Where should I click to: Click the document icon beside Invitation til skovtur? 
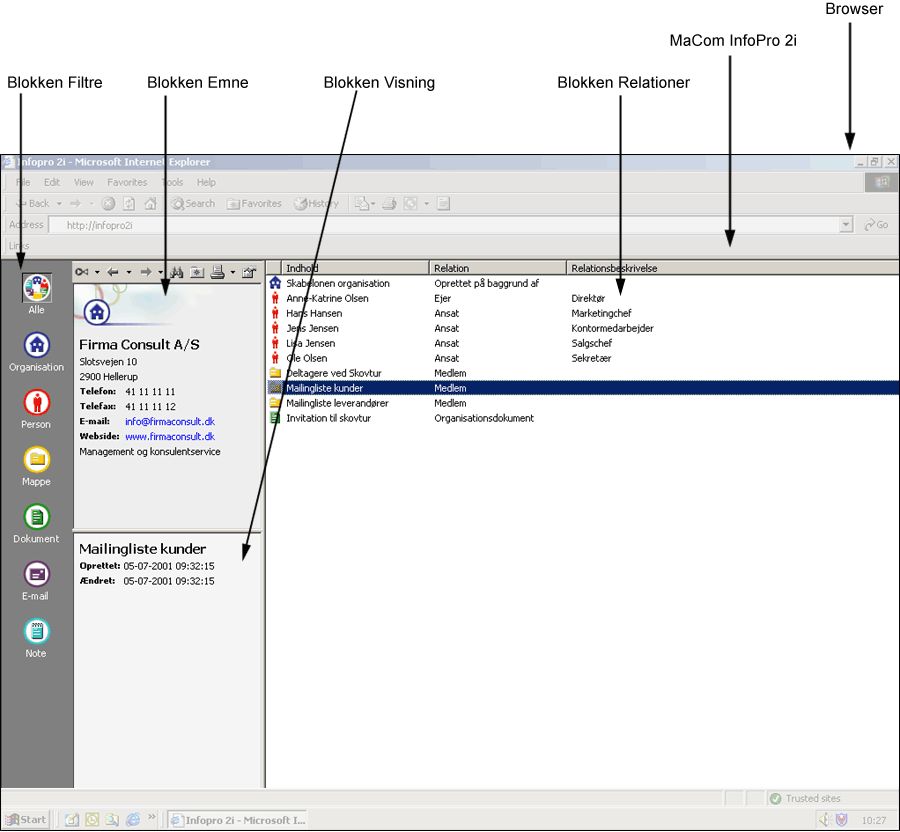pos(275,418)
